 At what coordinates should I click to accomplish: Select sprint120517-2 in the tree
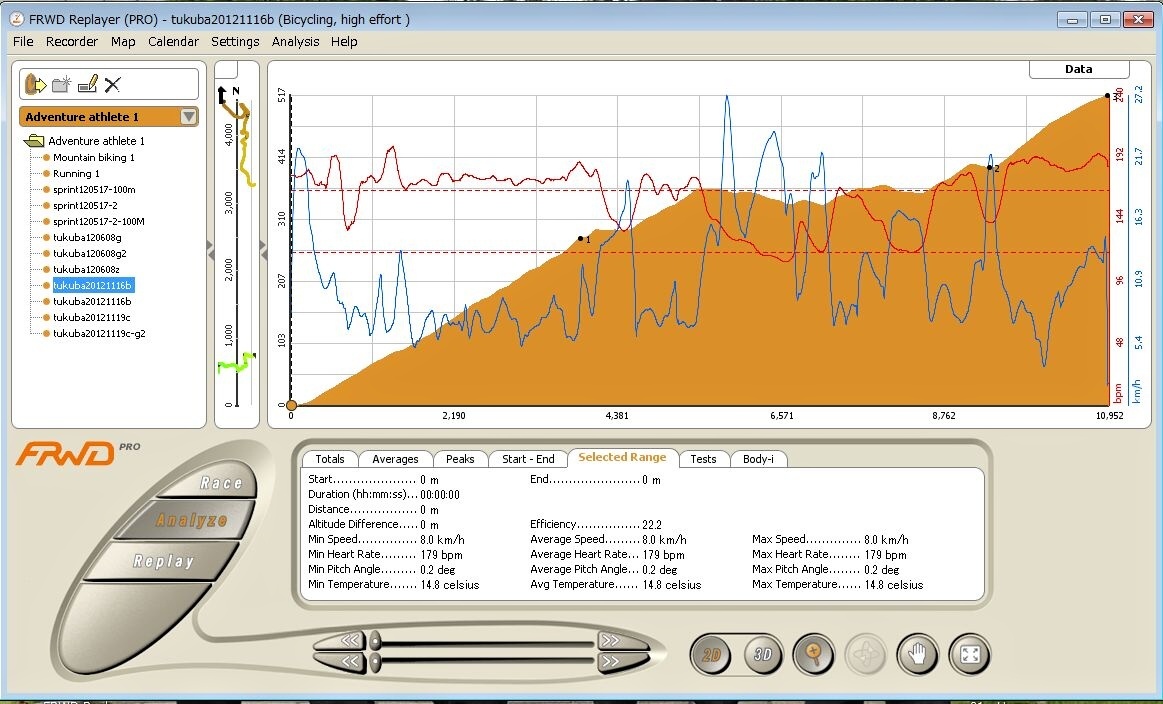[x=85, y=205]
